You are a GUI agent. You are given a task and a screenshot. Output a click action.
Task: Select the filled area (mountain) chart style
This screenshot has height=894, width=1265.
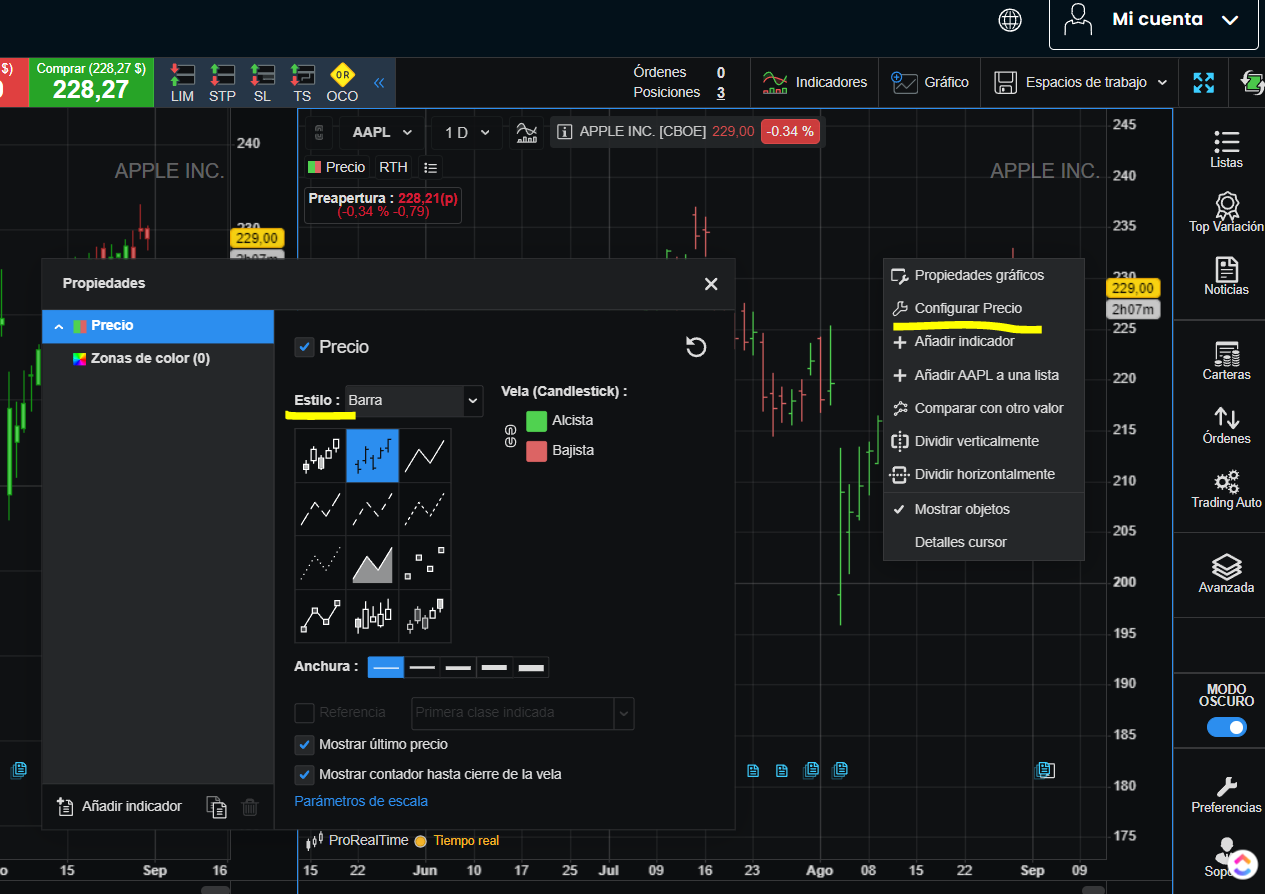pos(372,563)
